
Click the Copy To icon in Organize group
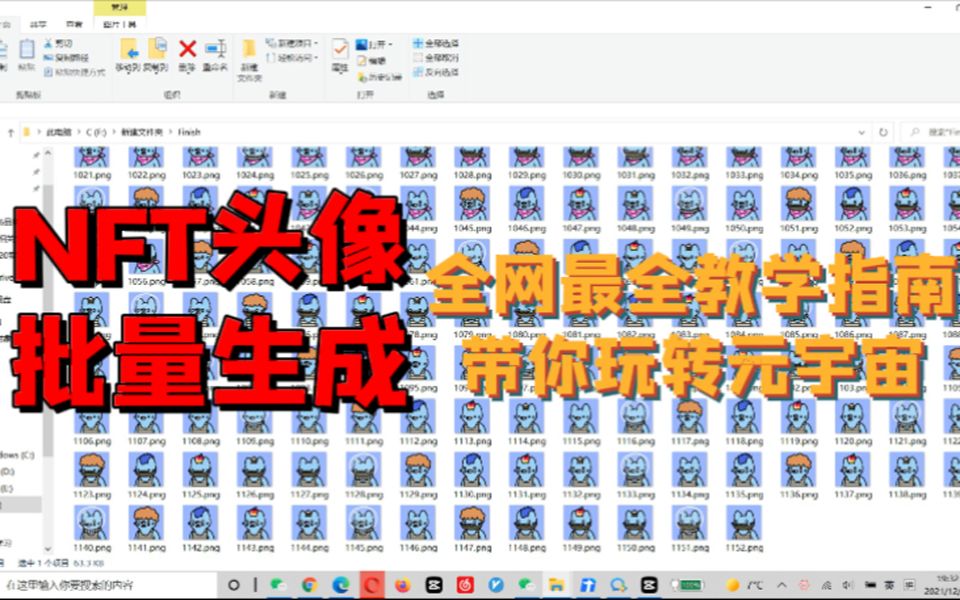click(156, 50)
